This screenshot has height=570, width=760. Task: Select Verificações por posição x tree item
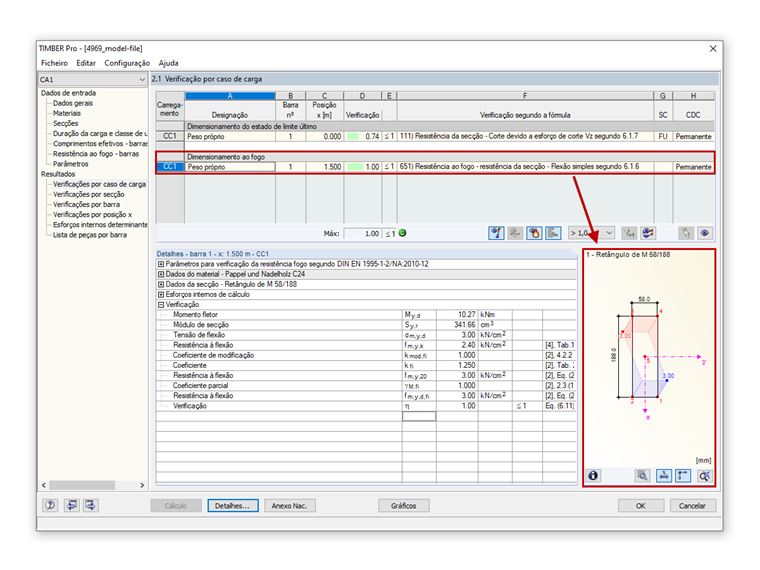tap(93, 215)
